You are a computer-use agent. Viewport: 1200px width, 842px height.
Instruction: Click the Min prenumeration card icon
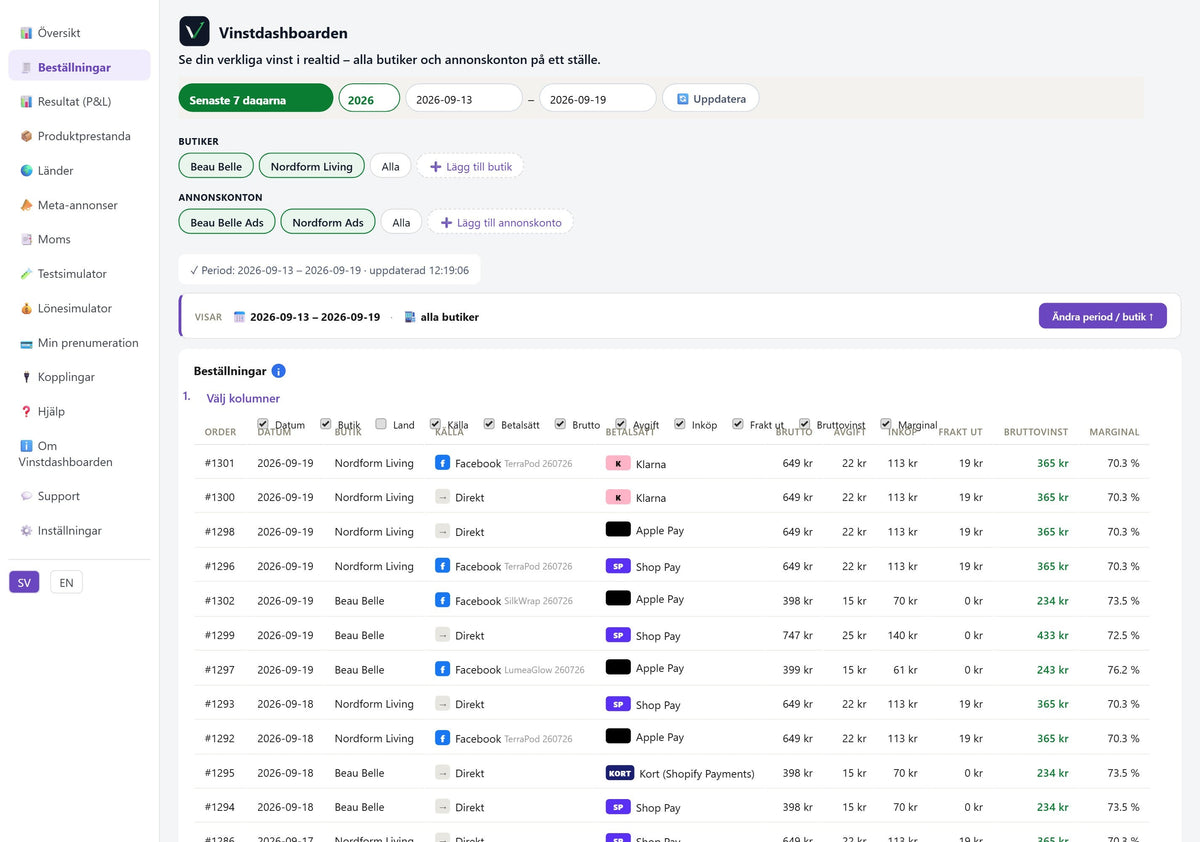(27, 343)
